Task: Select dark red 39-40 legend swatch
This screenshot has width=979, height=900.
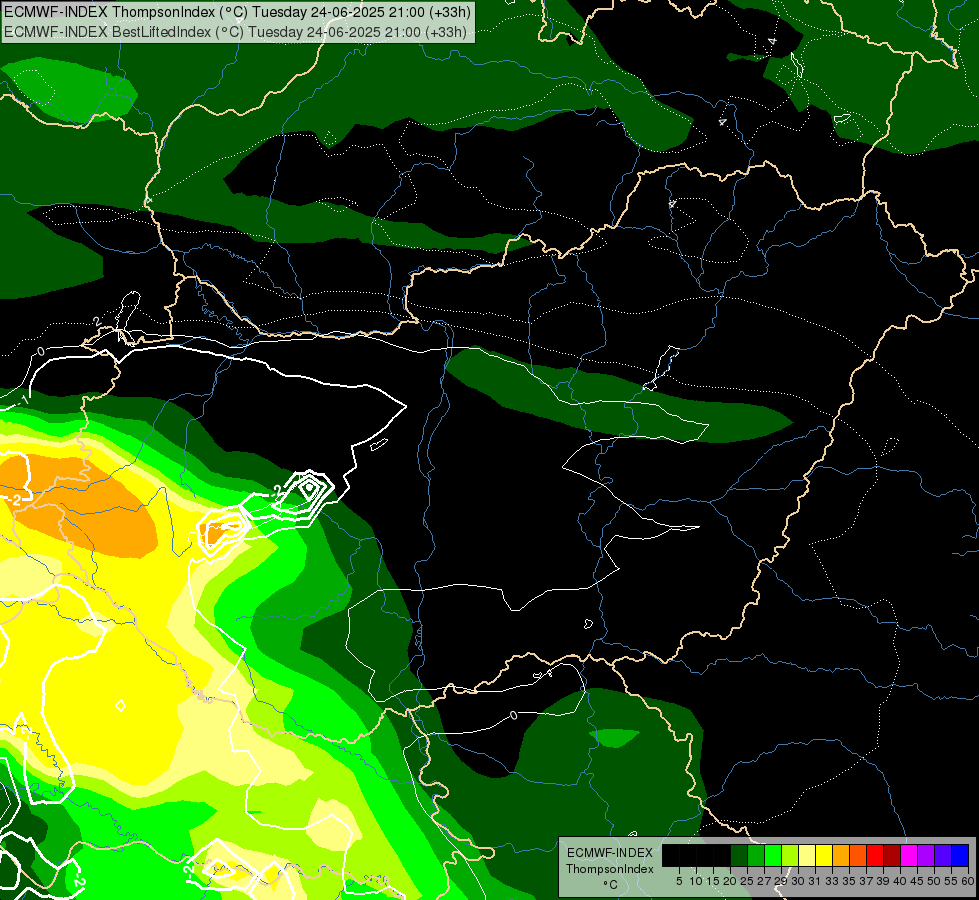Action: click(892, 855)
